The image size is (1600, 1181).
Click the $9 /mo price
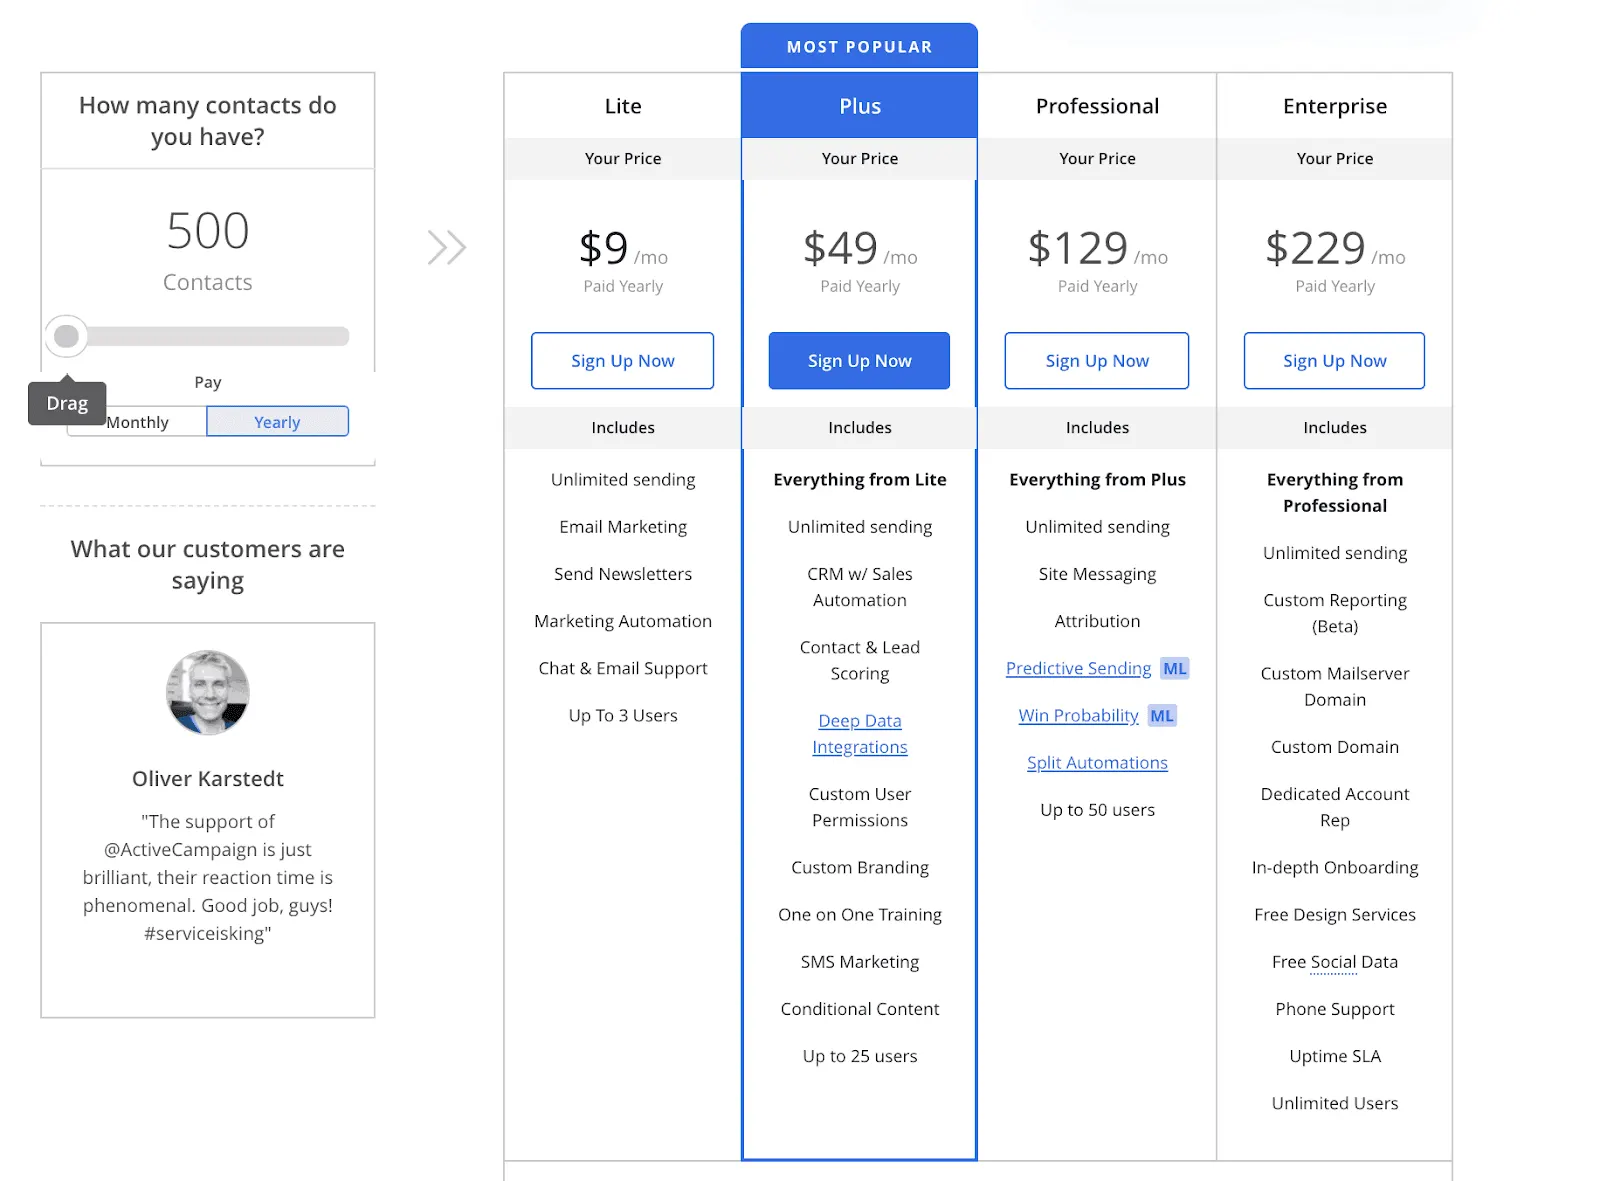[623, 248]
